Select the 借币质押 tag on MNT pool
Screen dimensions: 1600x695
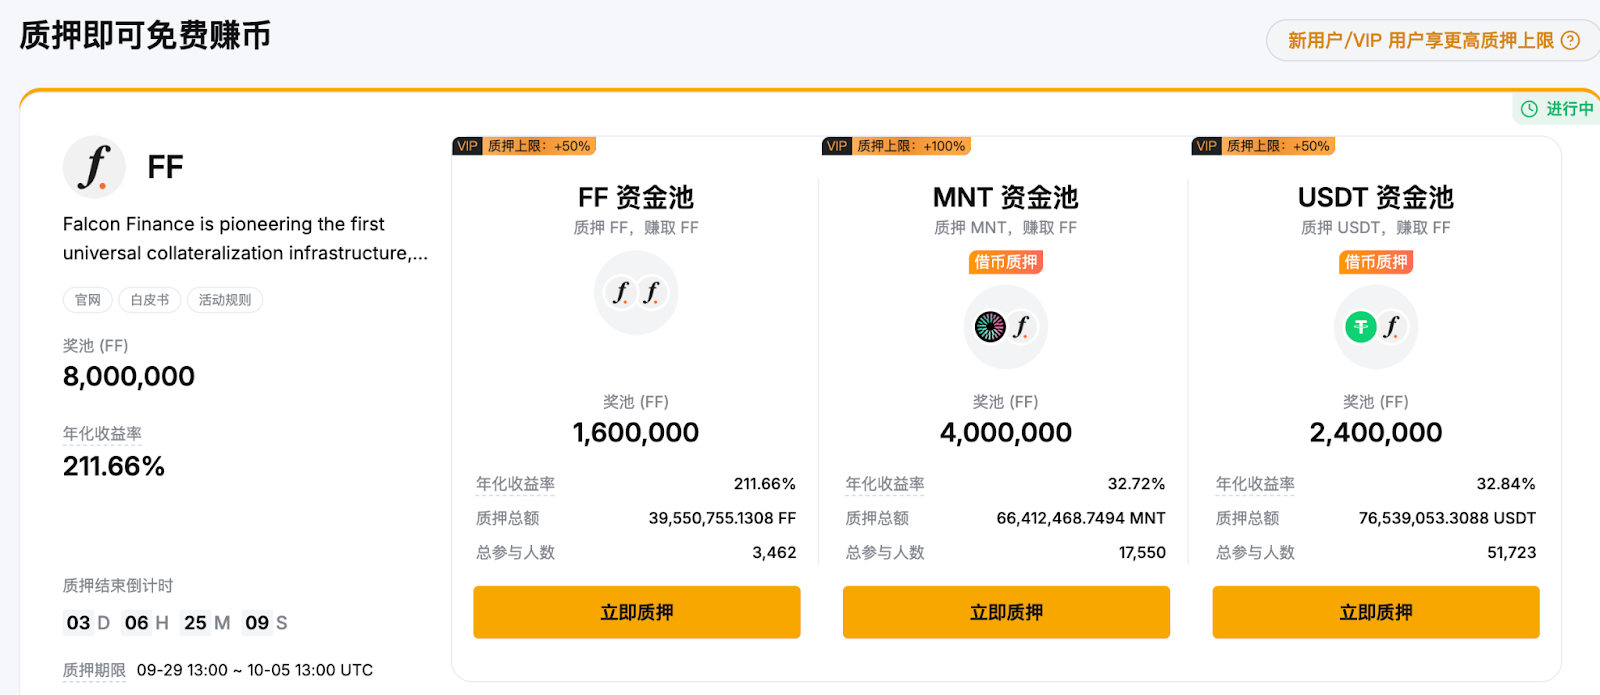(1006, 262)
